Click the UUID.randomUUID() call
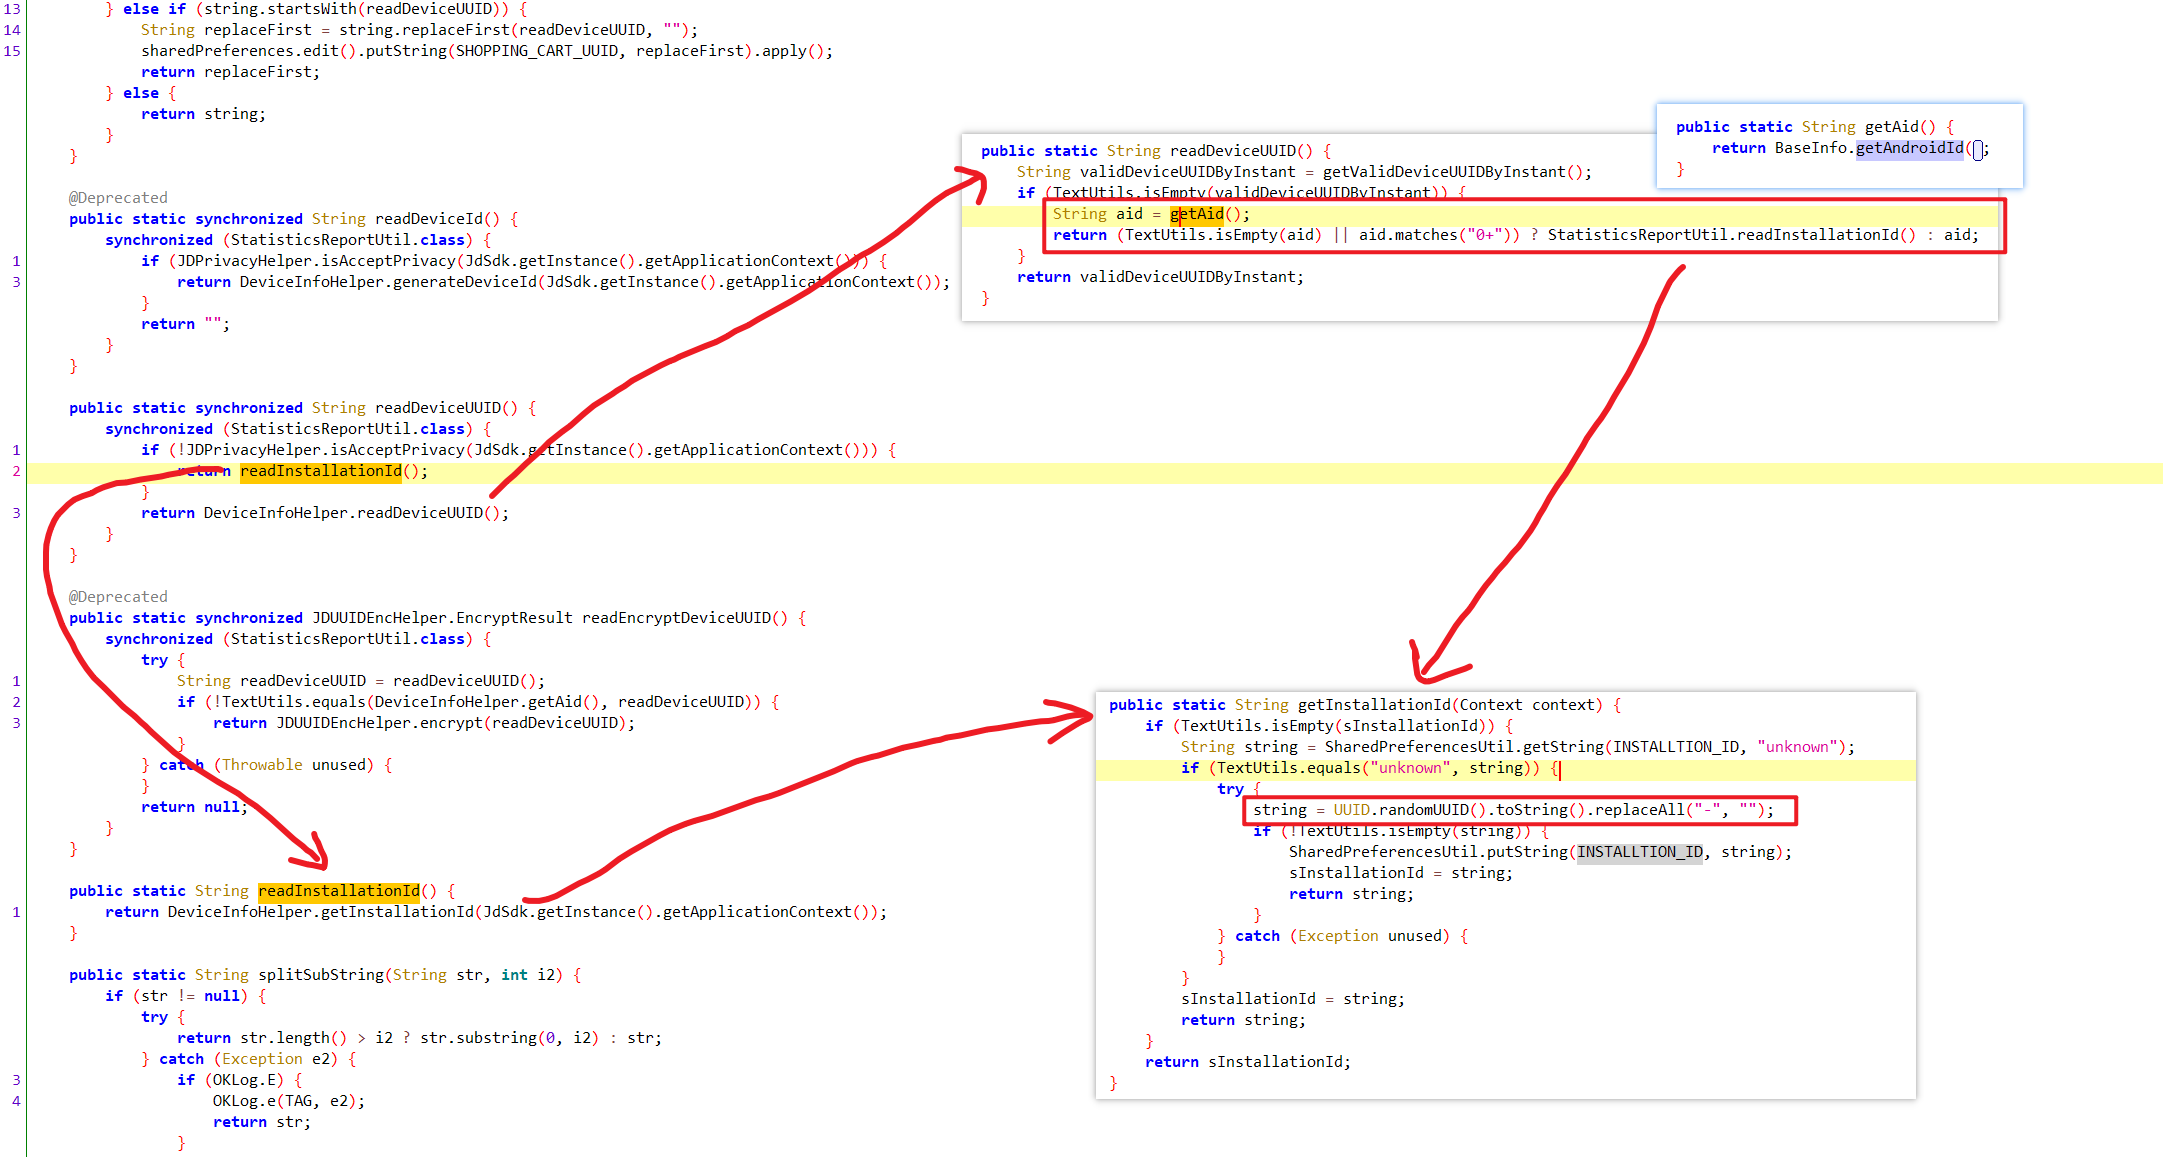Image resolution: width=2163 pixels, height=1157 pixels. (x=1410, y=810)
